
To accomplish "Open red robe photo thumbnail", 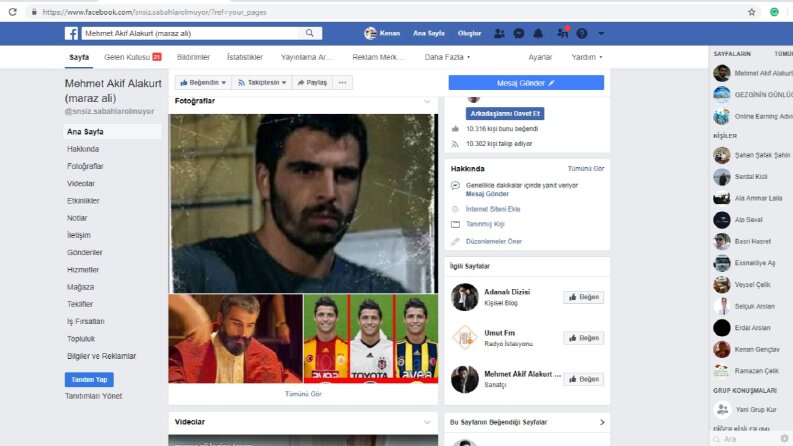I will tap(236, 339).
